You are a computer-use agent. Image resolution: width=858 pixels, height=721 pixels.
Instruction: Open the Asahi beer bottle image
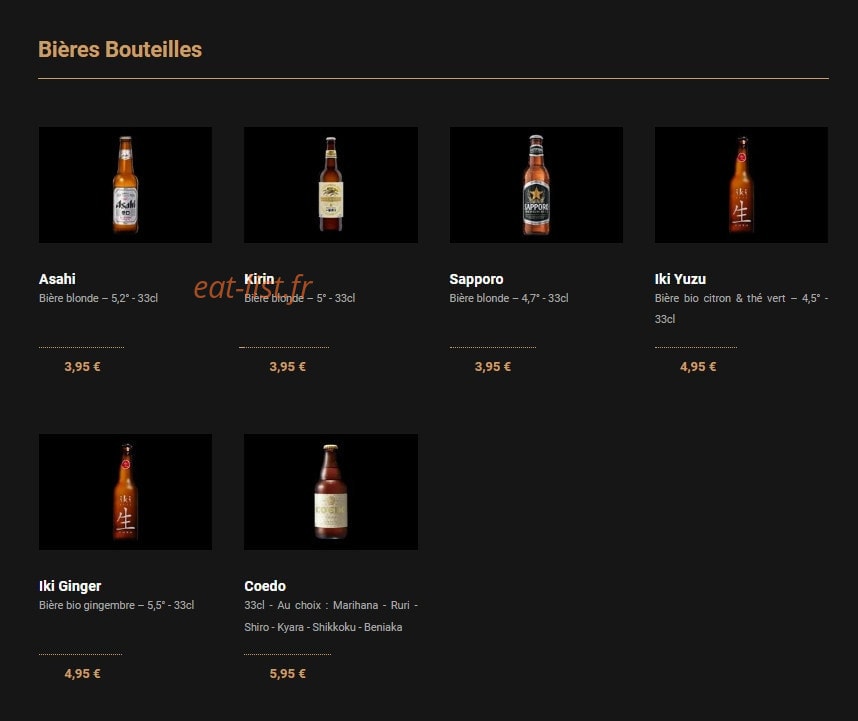125,185
